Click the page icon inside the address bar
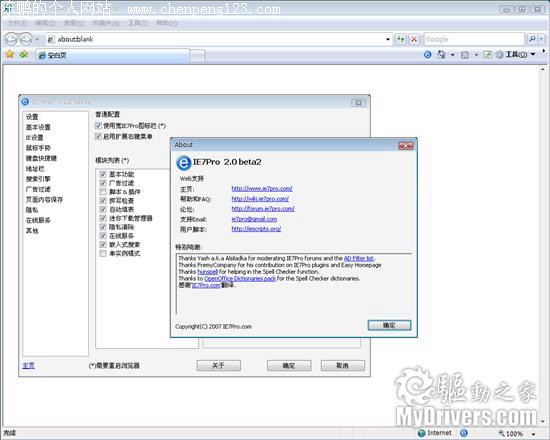 tap(51, 39)
